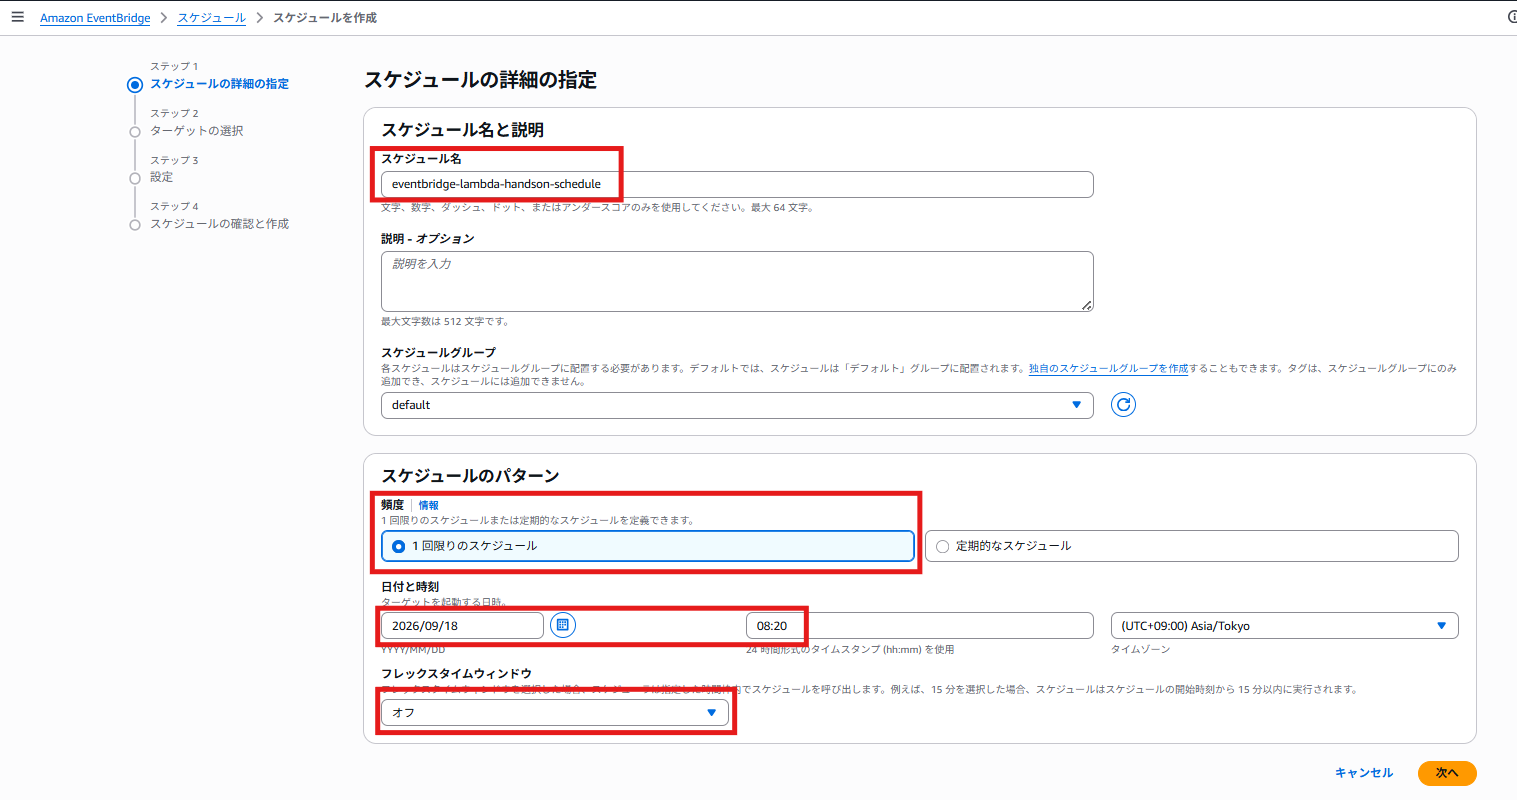Click the スケジュールを作成 breadcrumb text
This screenshot has width=1517, height=800.
click(x=325, y=18)
